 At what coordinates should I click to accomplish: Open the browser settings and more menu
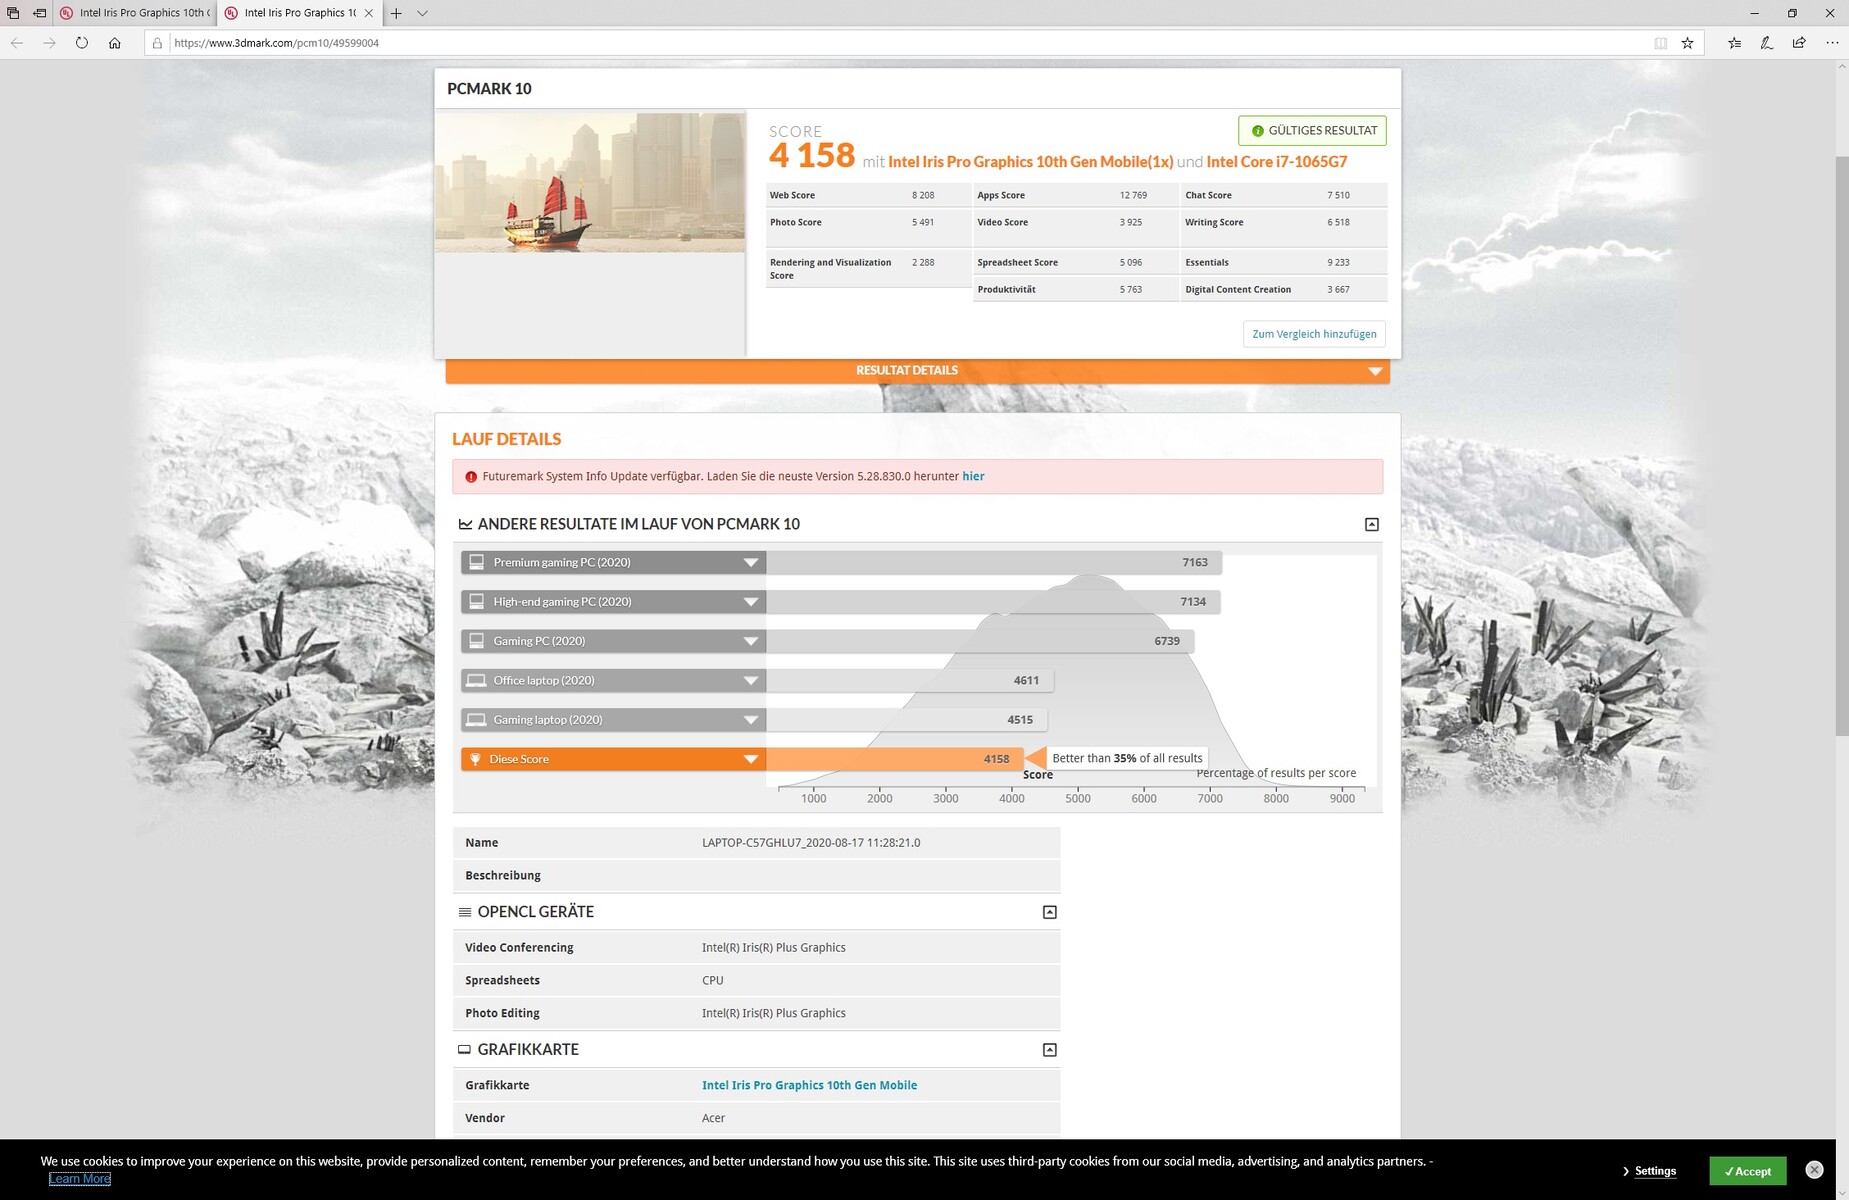point(1832,43)
